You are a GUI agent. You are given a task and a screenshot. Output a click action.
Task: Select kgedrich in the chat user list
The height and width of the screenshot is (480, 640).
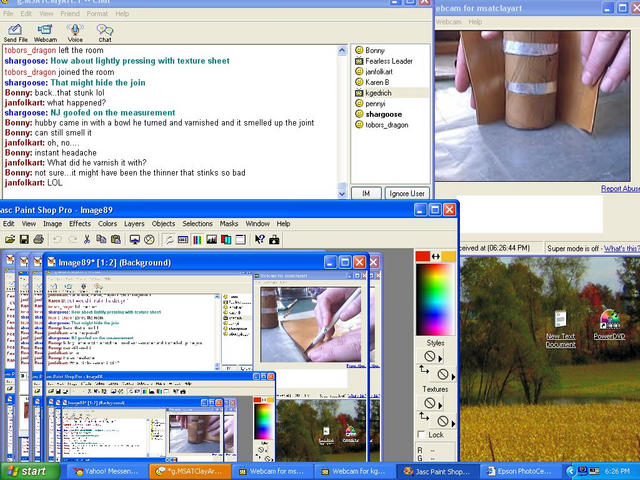(378, 93)
